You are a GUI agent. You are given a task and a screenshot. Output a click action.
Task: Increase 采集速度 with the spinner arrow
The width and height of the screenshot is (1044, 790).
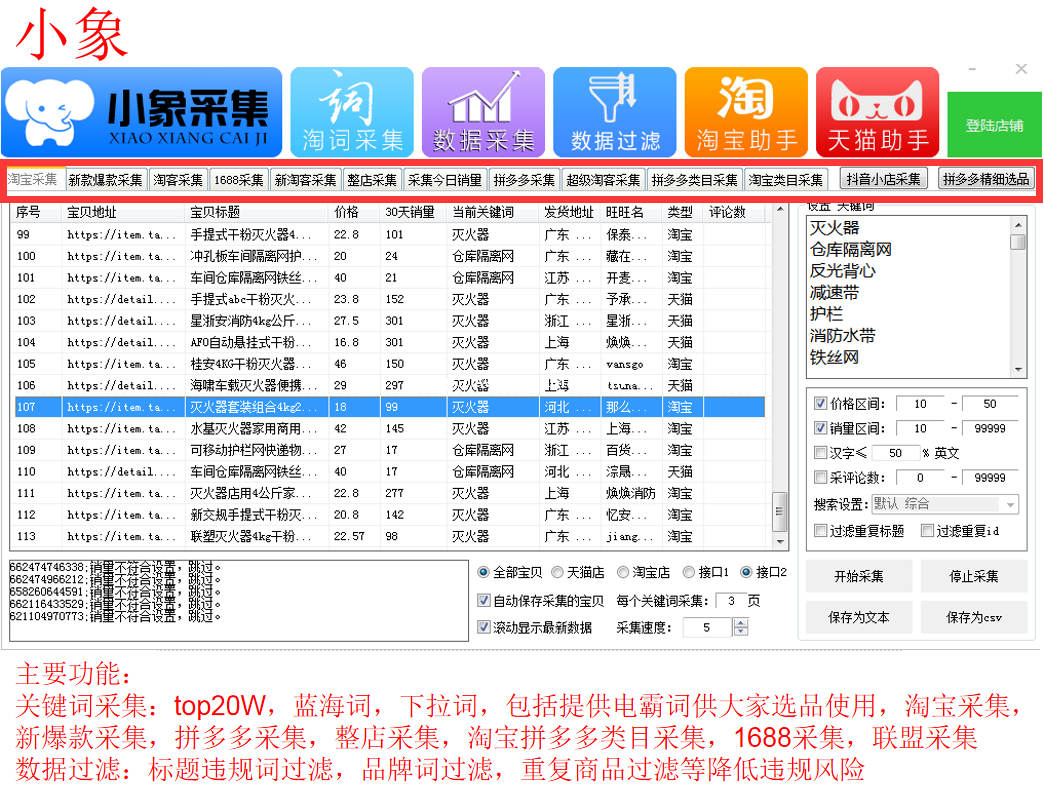click(x=740, y=623)
